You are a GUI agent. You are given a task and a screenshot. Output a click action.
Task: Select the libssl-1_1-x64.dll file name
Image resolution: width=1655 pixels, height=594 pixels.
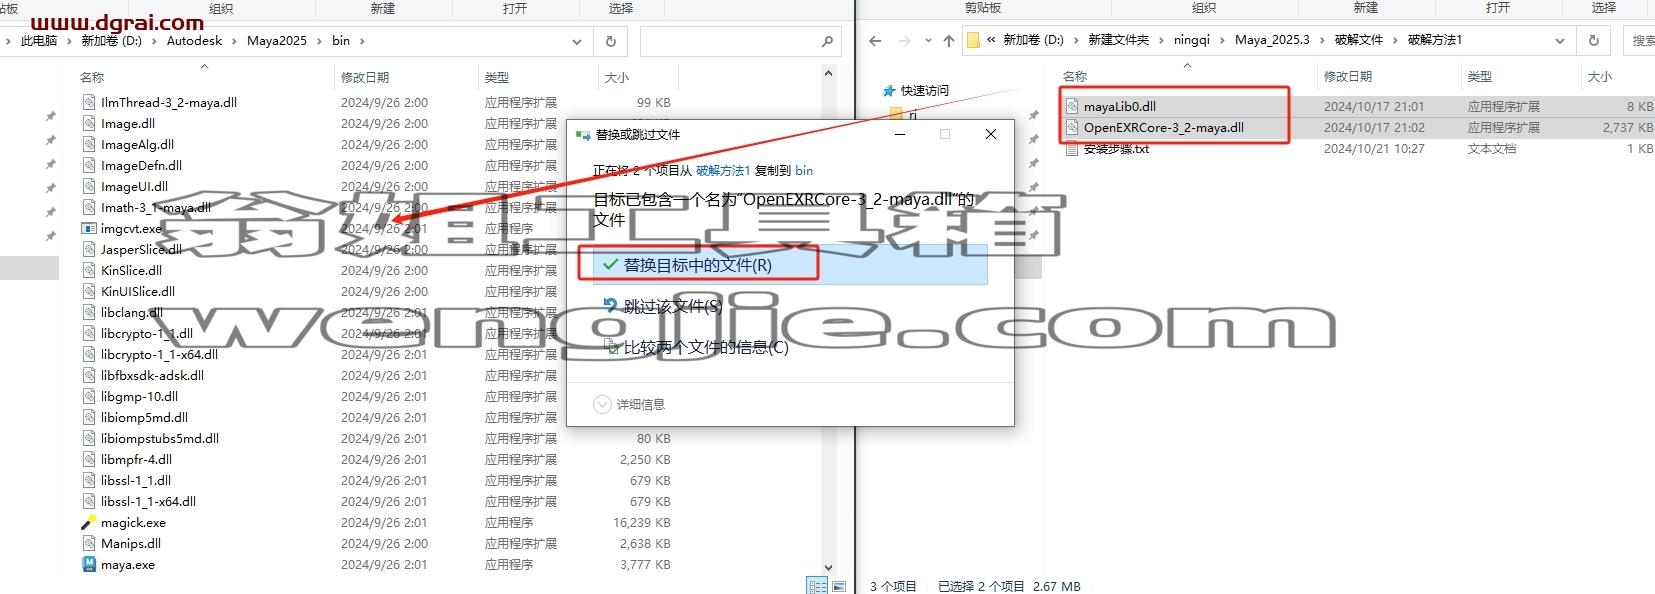[x=148, y=501]
